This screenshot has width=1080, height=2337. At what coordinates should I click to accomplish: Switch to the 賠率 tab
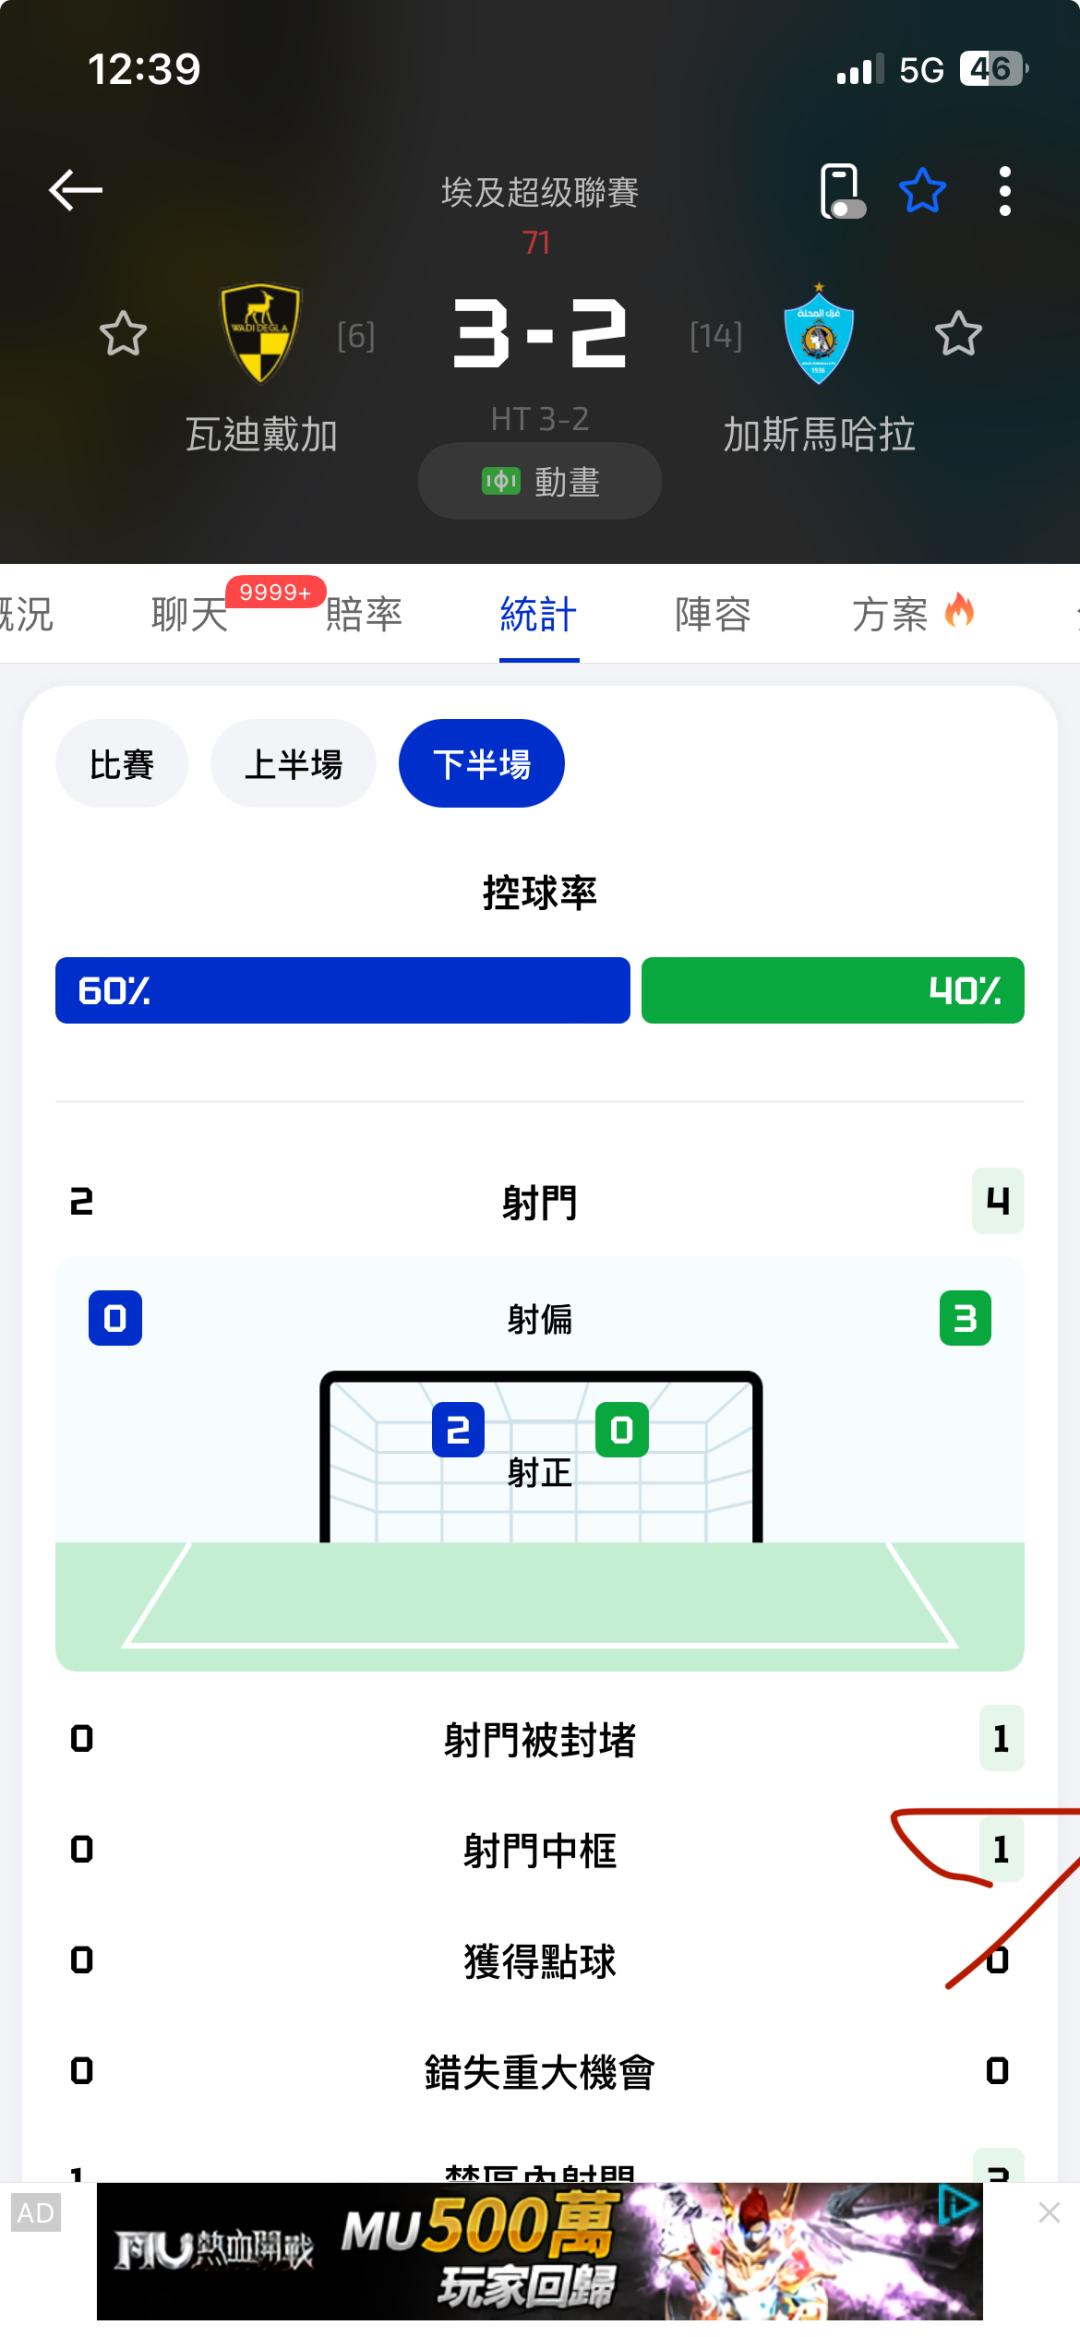(x=364, y=614)
